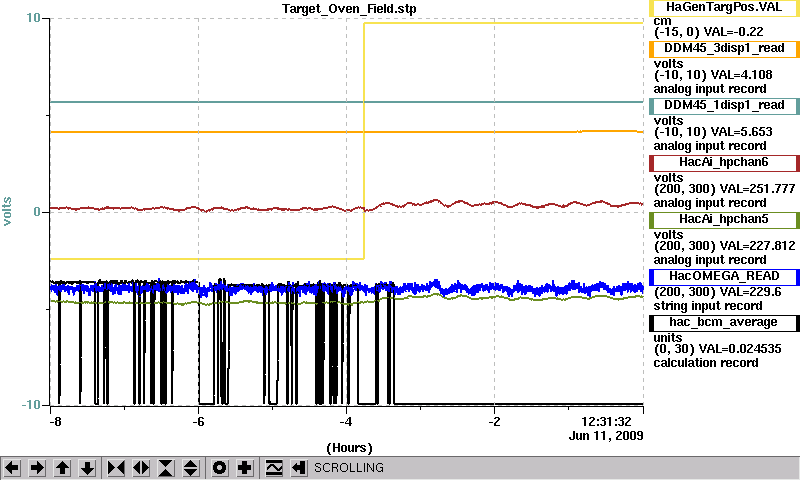Select the DDM45_3disp1_read legend entry
The height and width of the screenshot is (480, 800).
point(724,48)
